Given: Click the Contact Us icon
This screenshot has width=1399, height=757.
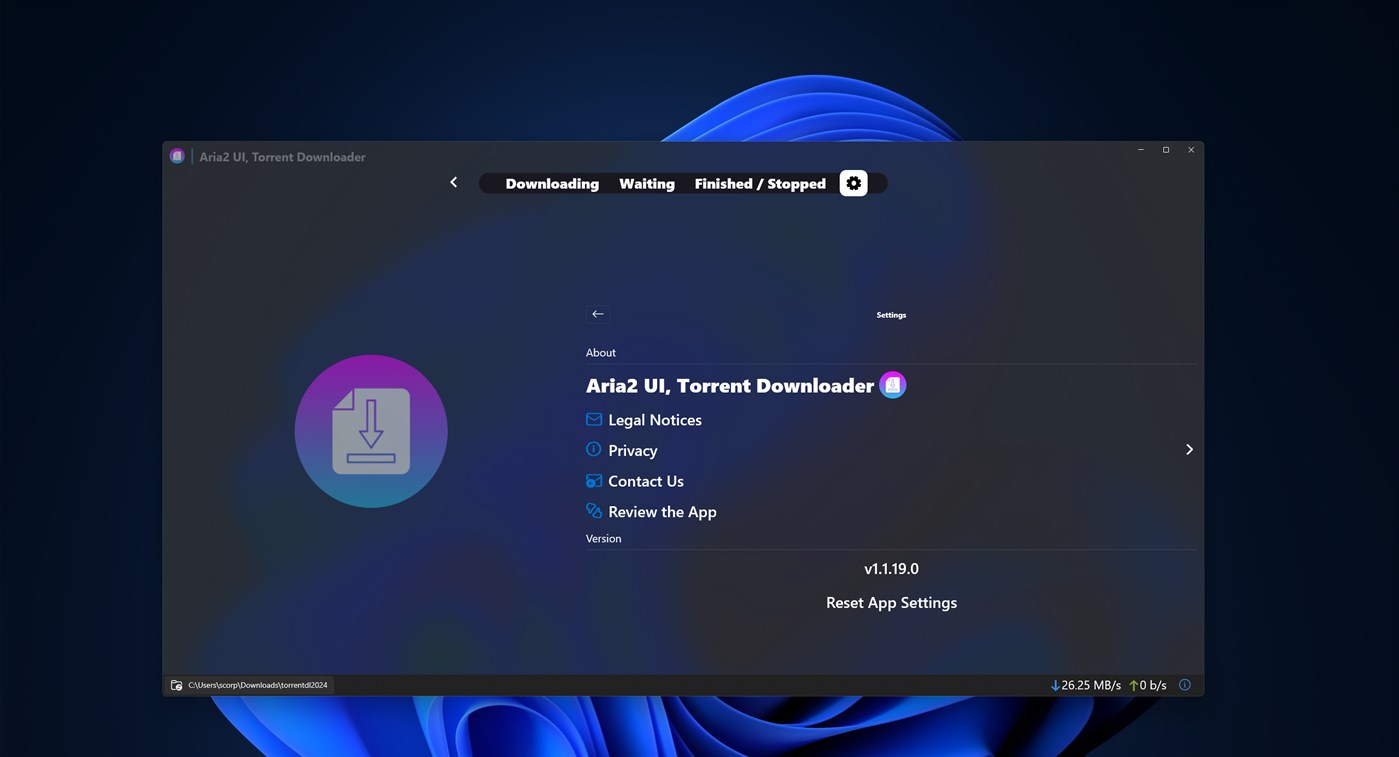Looking at the screenshot, I should click(593, 481).
